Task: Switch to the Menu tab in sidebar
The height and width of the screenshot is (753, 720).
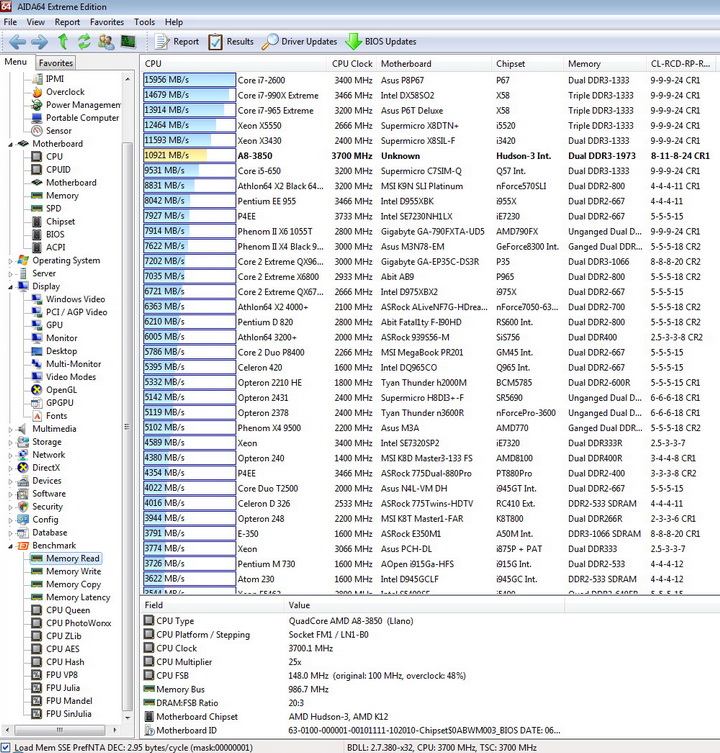Action: 16,62
